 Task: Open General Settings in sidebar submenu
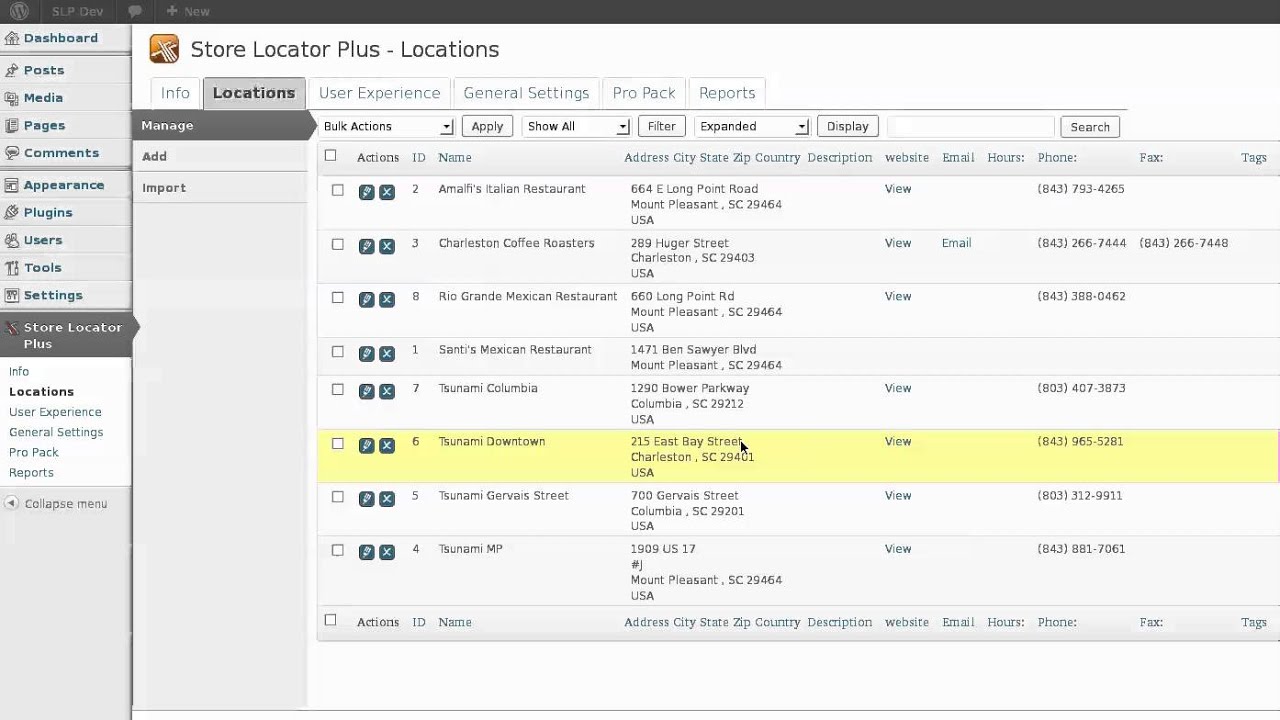tap(56, 432)
